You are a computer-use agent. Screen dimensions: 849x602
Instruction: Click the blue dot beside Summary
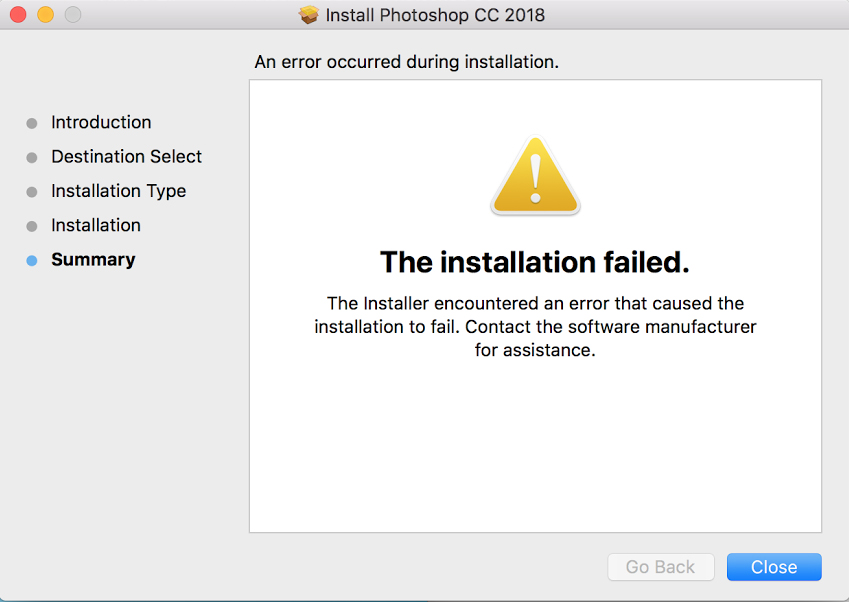[33, 260]
